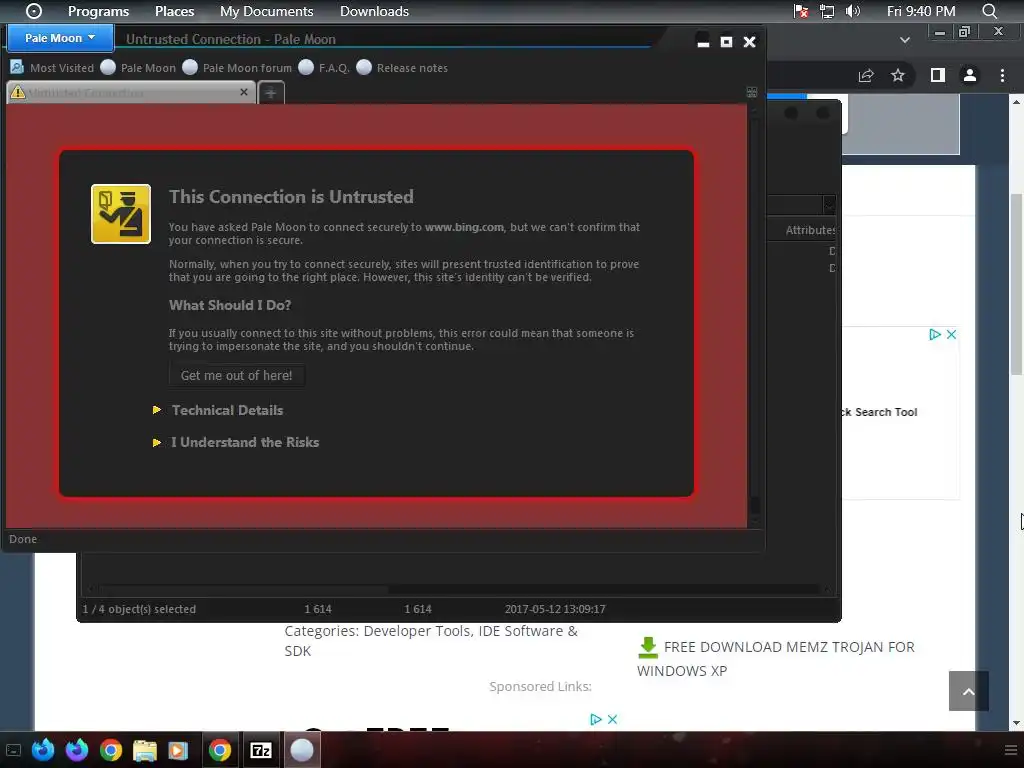Click Chrome scrollbar down arrow
Screen dimensions: 1024x768
point(1017,723)
